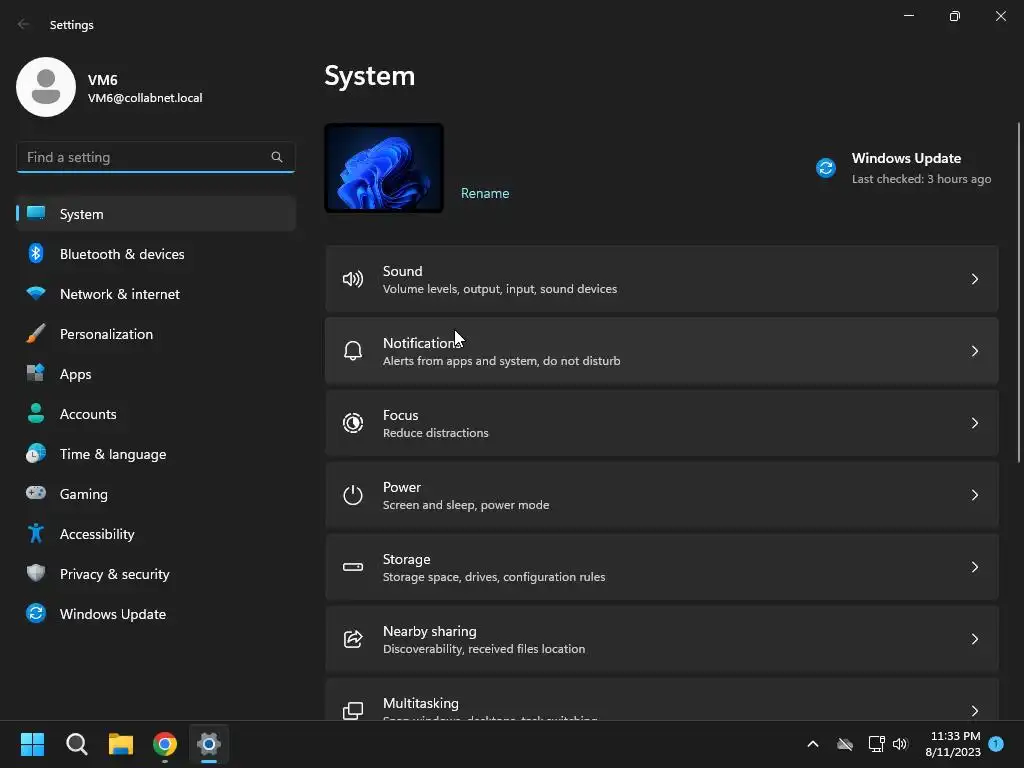
Task: Click the Accounts person icon in sidebar
Action: pos(36,413)
